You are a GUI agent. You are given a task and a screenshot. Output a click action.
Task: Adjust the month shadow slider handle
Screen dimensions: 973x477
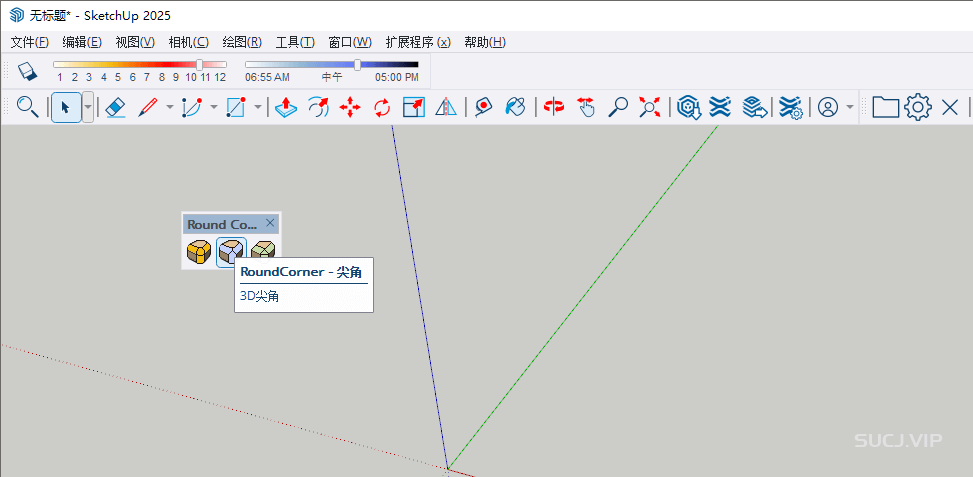pos(199,65)
